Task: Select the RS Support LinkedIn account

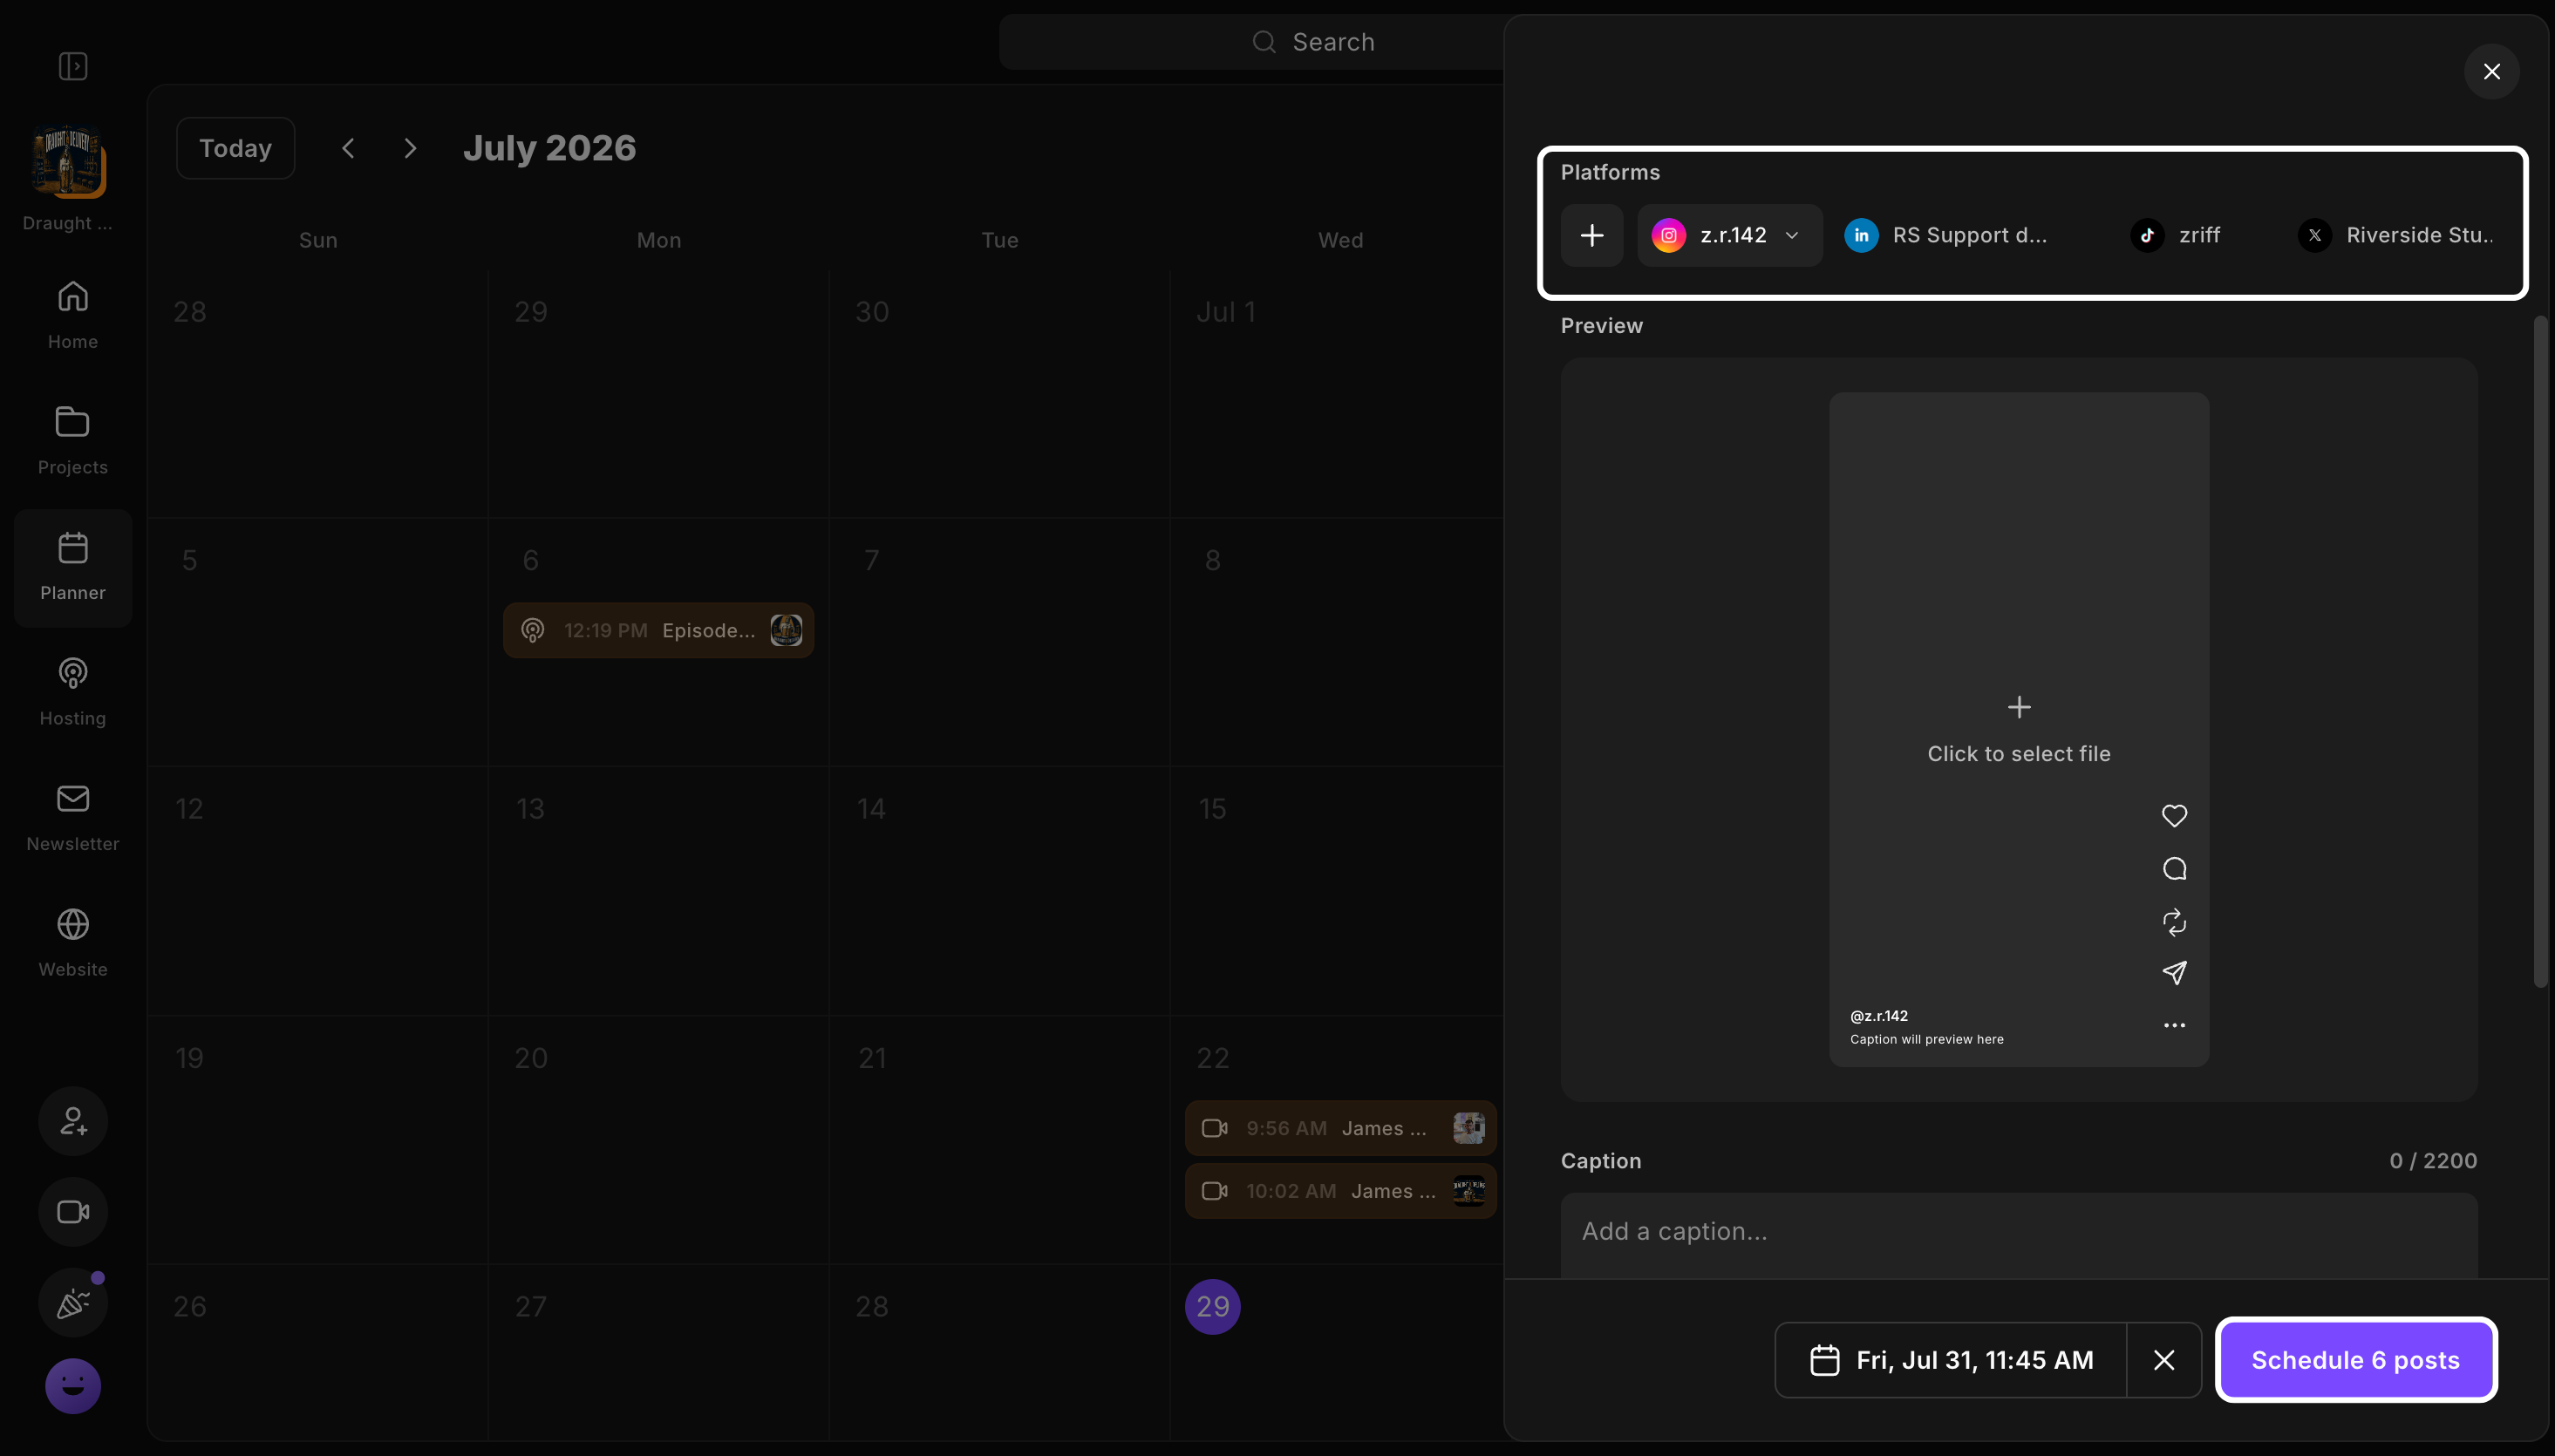Action: pyautogui.click(x=1946, y=235)
